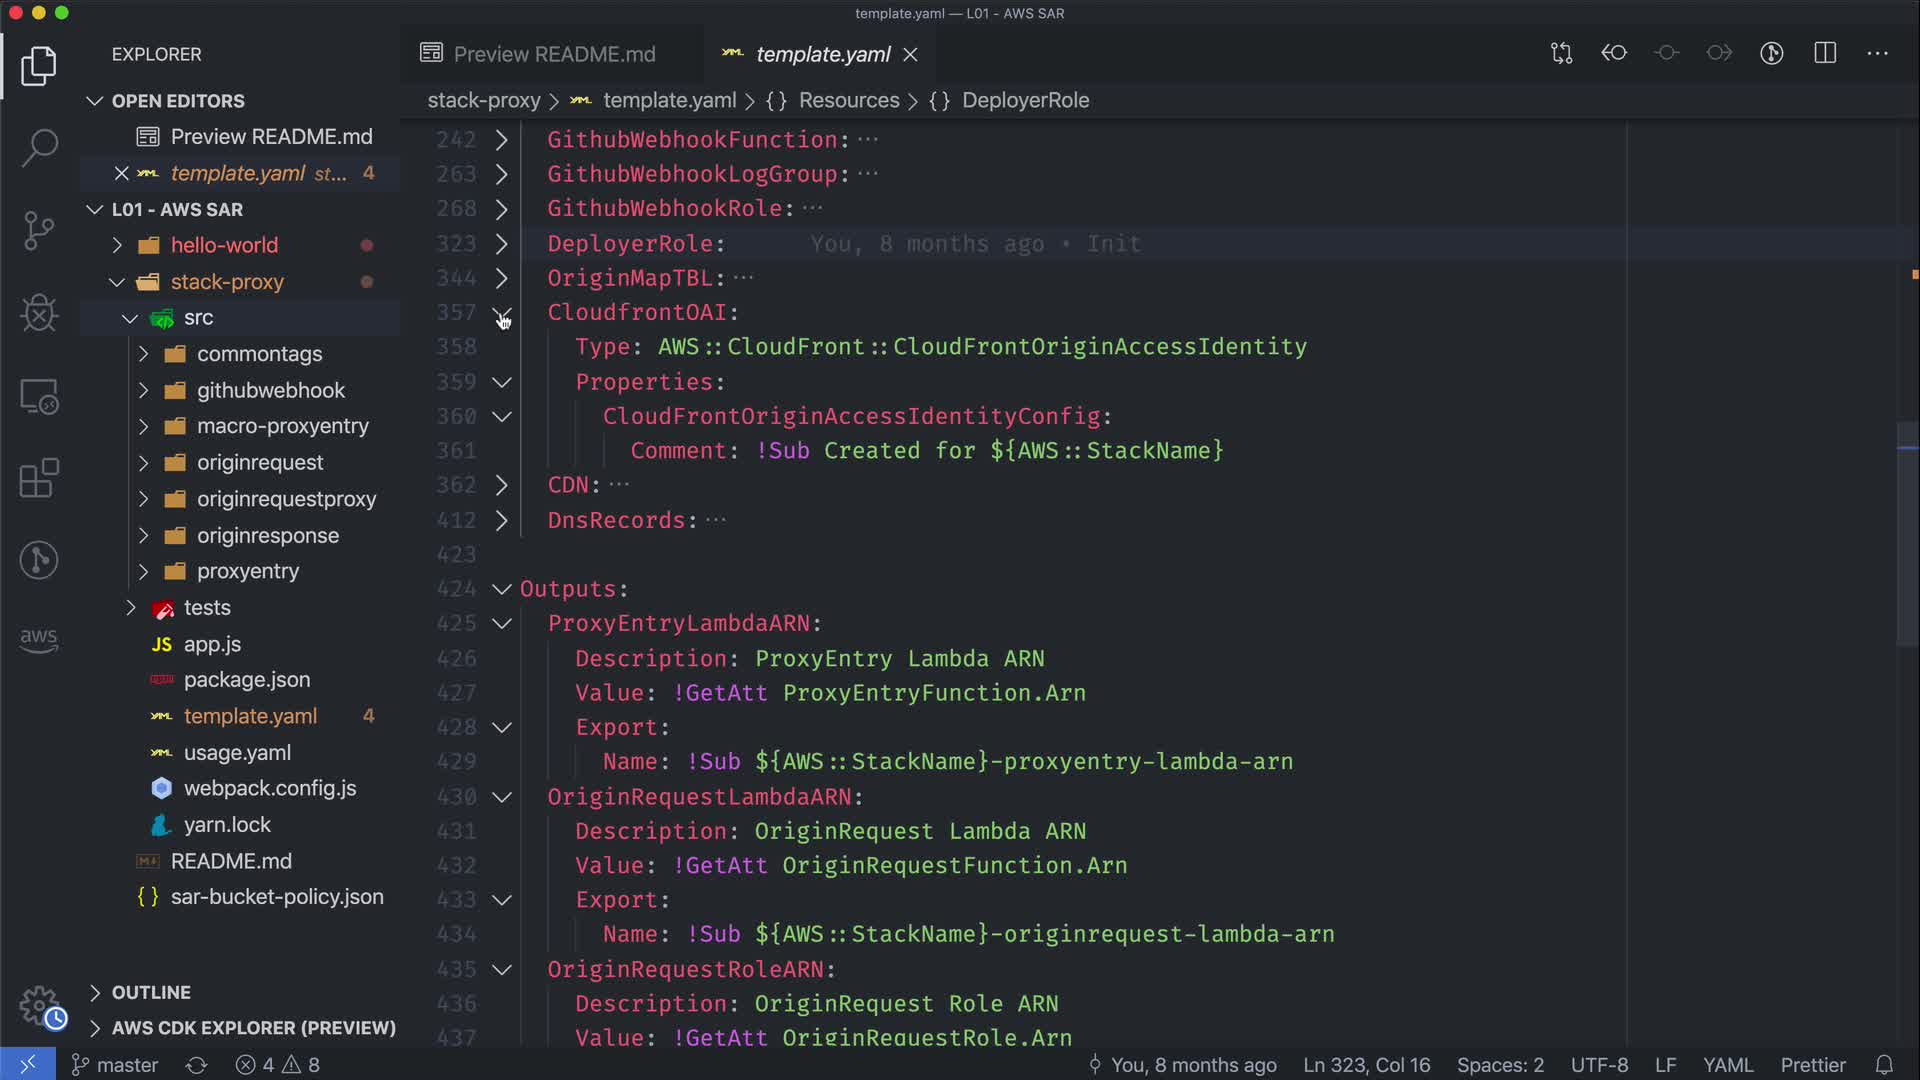Open the Source Control view
The width and height of the screenshot is (1920, 1080).
pyautogui.click(x=39, y=230)
